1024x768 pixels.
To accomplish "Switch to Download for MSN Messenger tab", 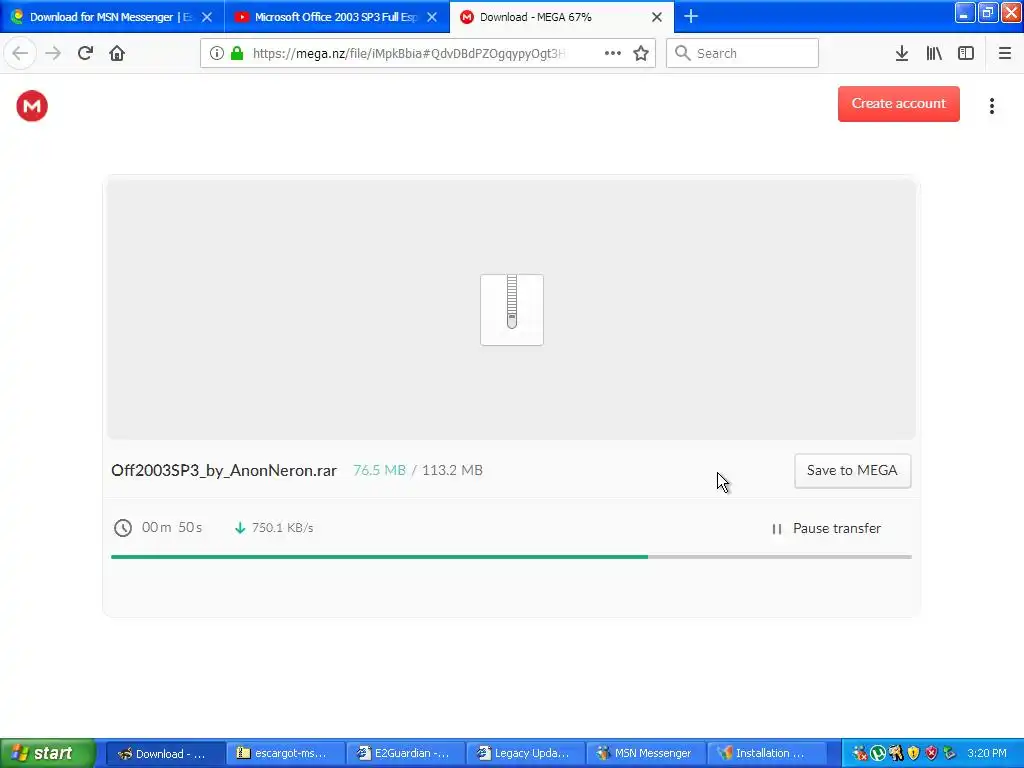I will click(x=112, y=17).
